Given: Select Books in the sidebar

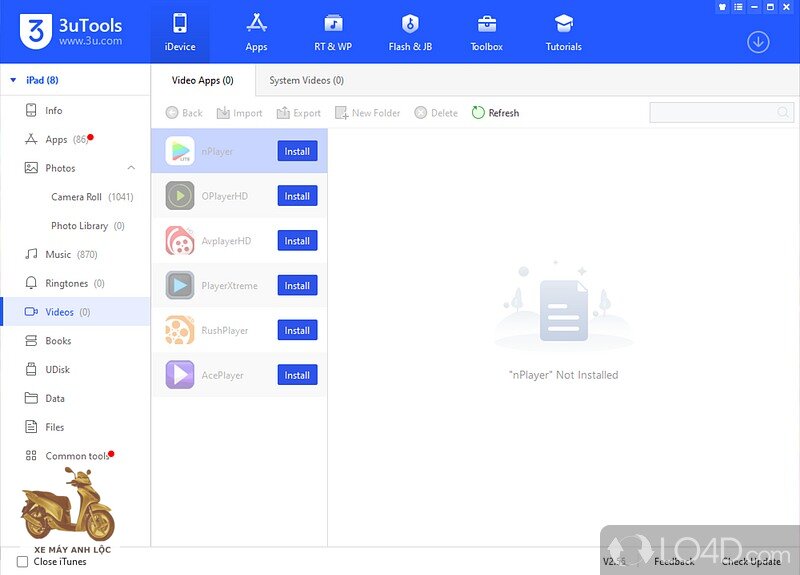Looking at the screenshot, I should [76, 340].
